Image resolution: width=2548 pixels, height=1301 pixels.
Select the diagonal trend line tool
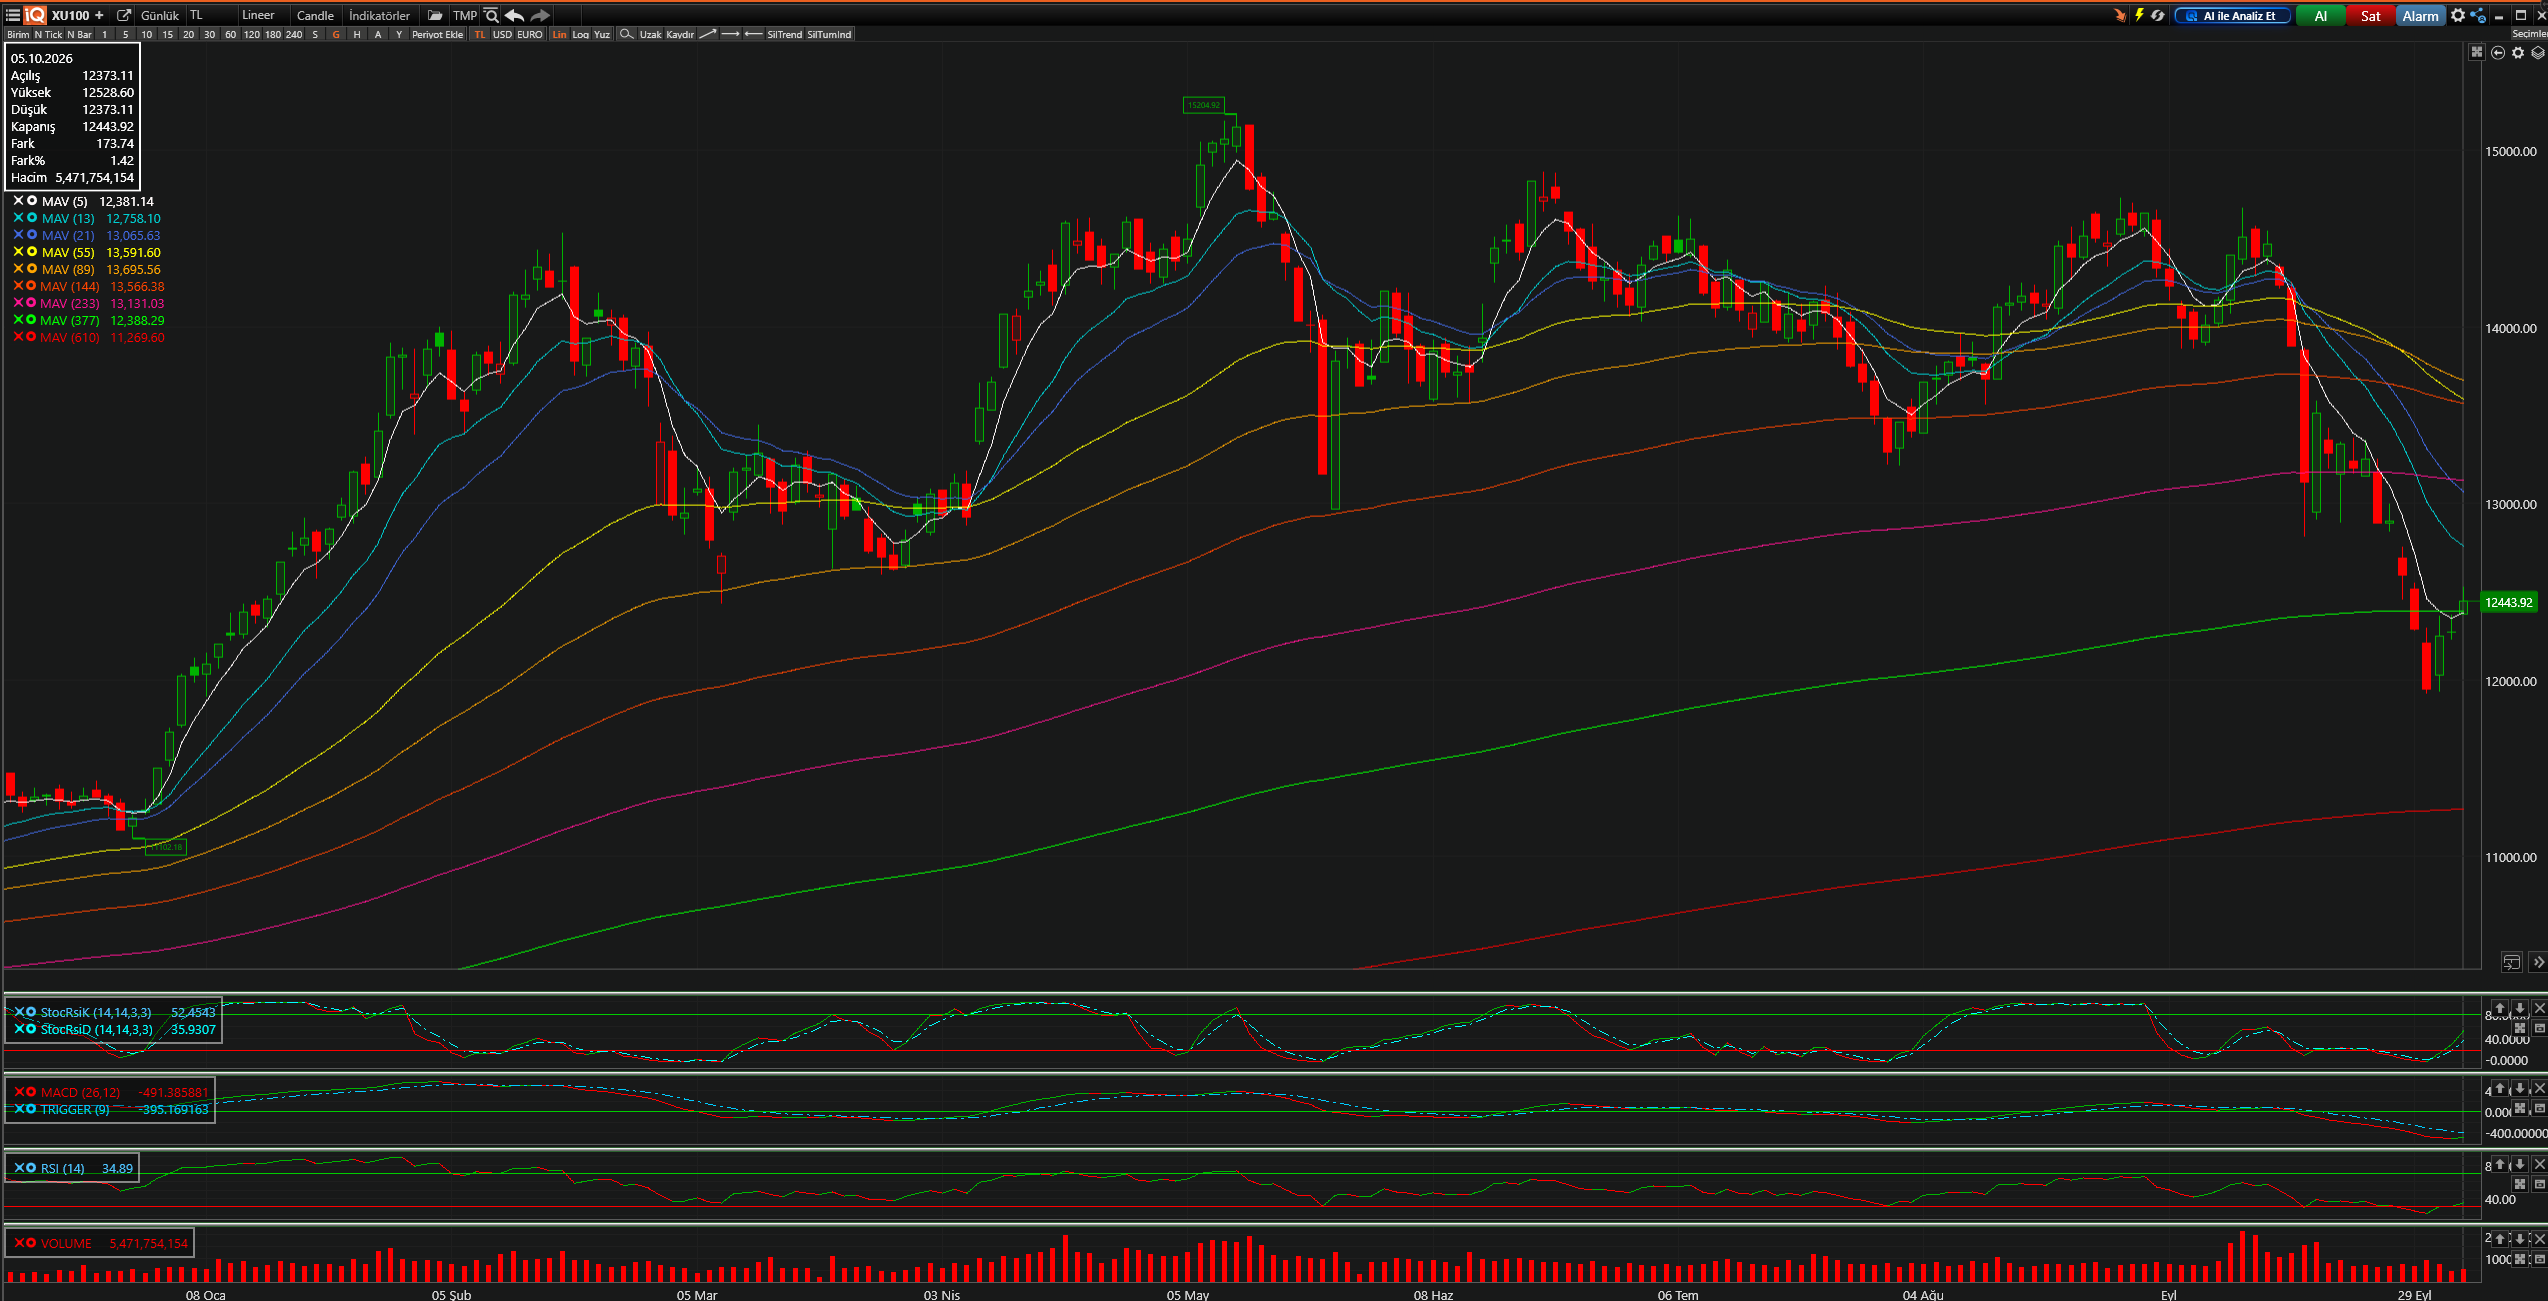707,34
